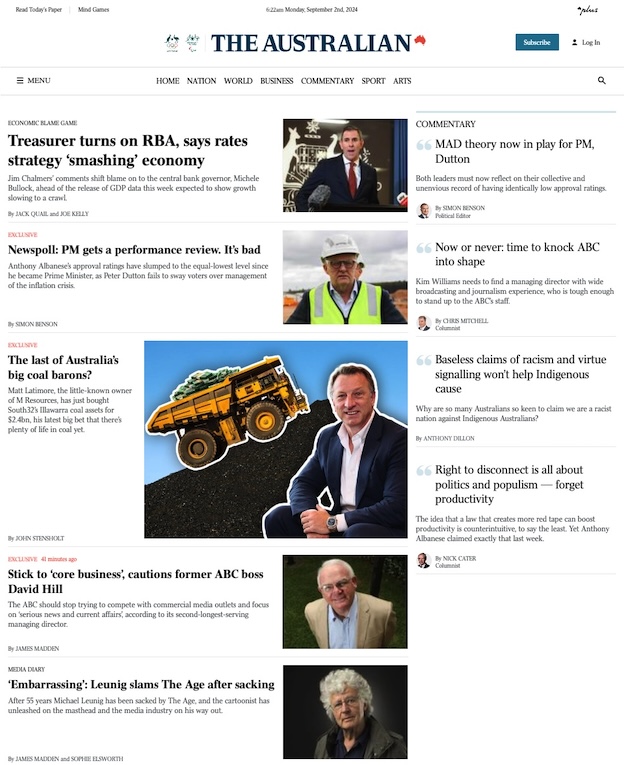Viewport: 624px width, 765px height.
Task: Click Simon Benson's author avatar
Action: tap(423, 211)
